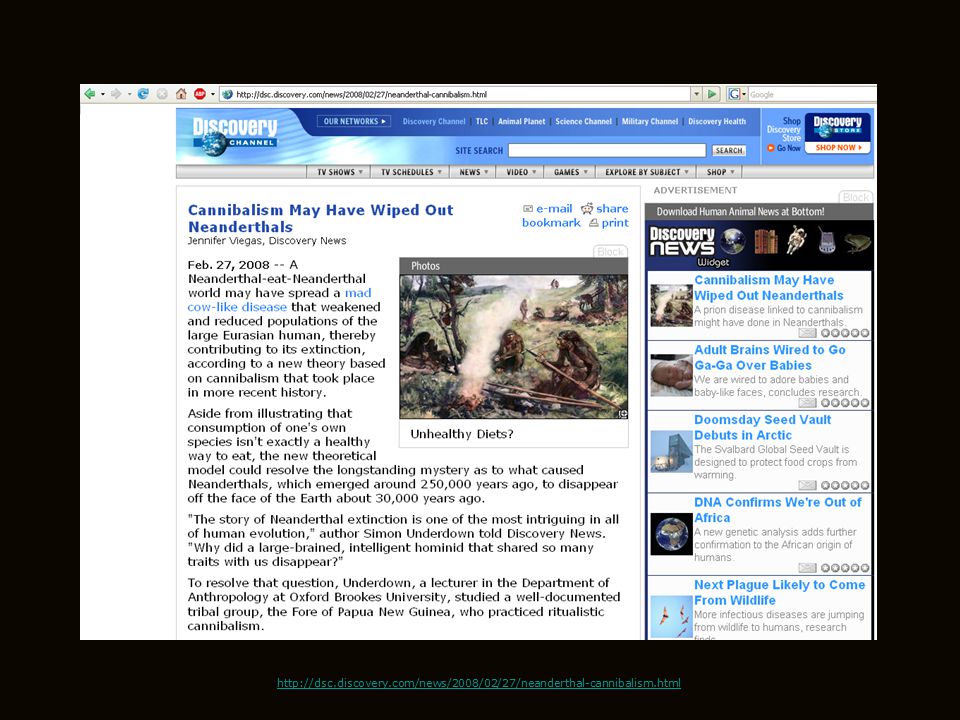
Task: Click the Adblock Plus ABP icon
Action: click(200, 94)
